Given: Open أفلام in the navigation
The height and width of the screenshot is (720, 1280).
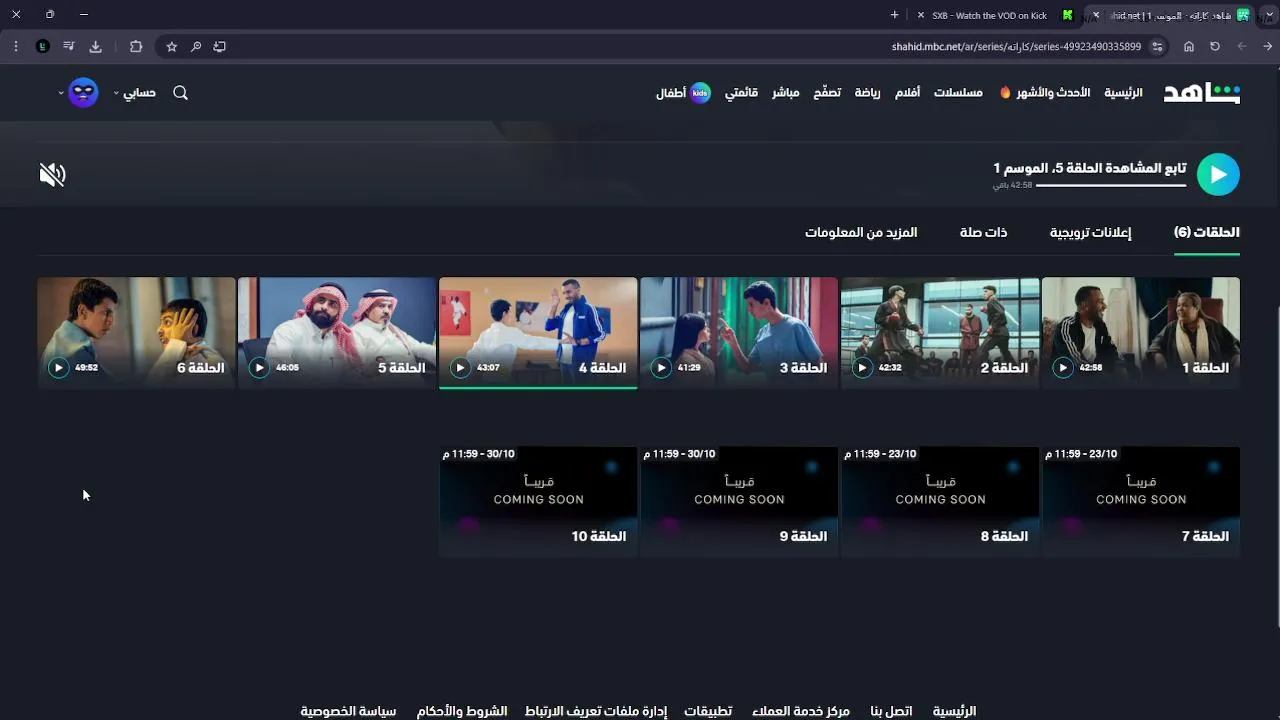Looking at the screenshot, I should coord(907,93).
